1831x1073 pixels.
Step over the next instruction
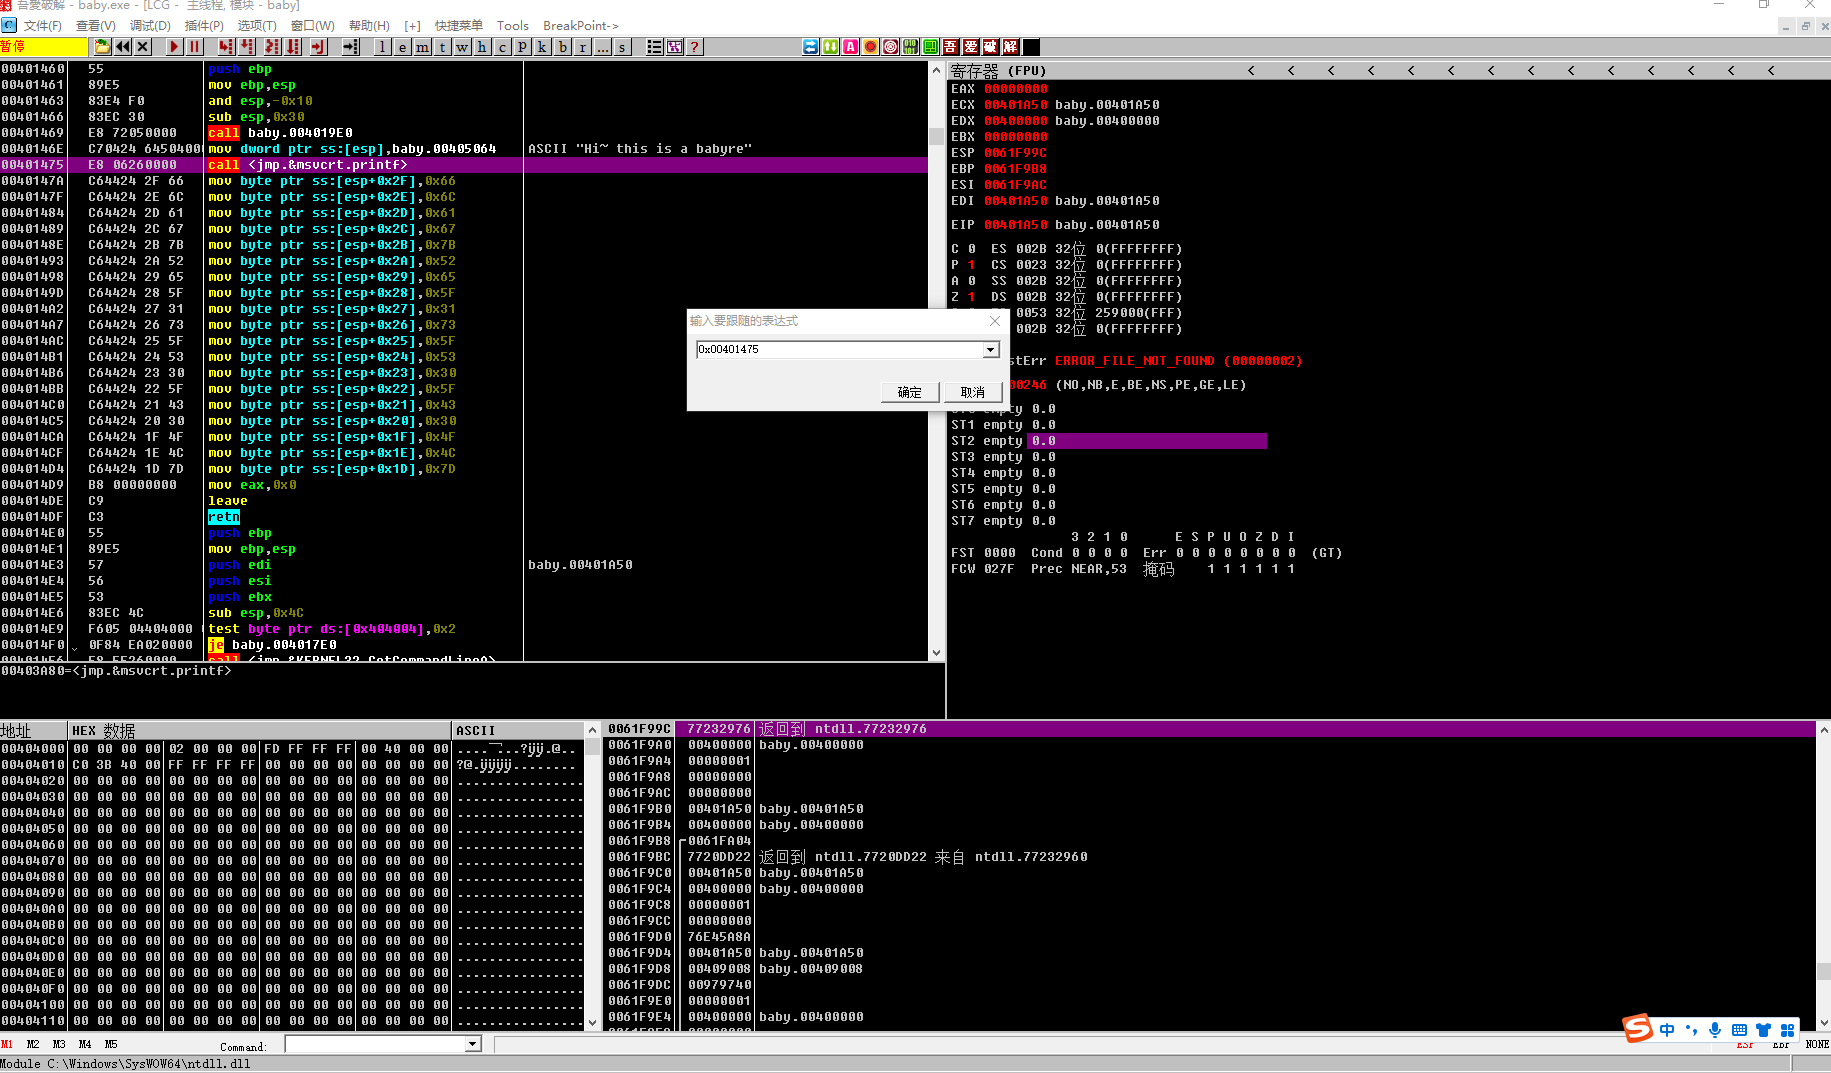(x=246, y=47)
